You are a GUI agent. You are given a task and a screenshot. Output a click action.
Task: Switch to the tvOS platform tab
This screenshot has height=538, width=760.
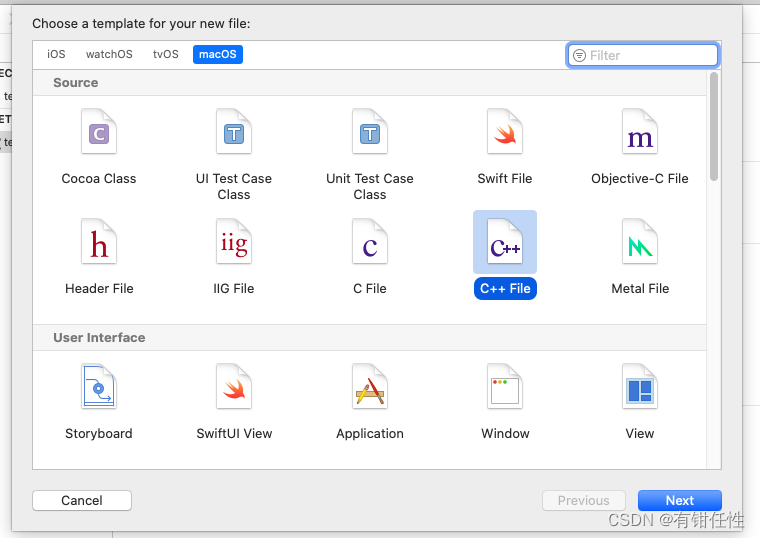pos(165,54)
